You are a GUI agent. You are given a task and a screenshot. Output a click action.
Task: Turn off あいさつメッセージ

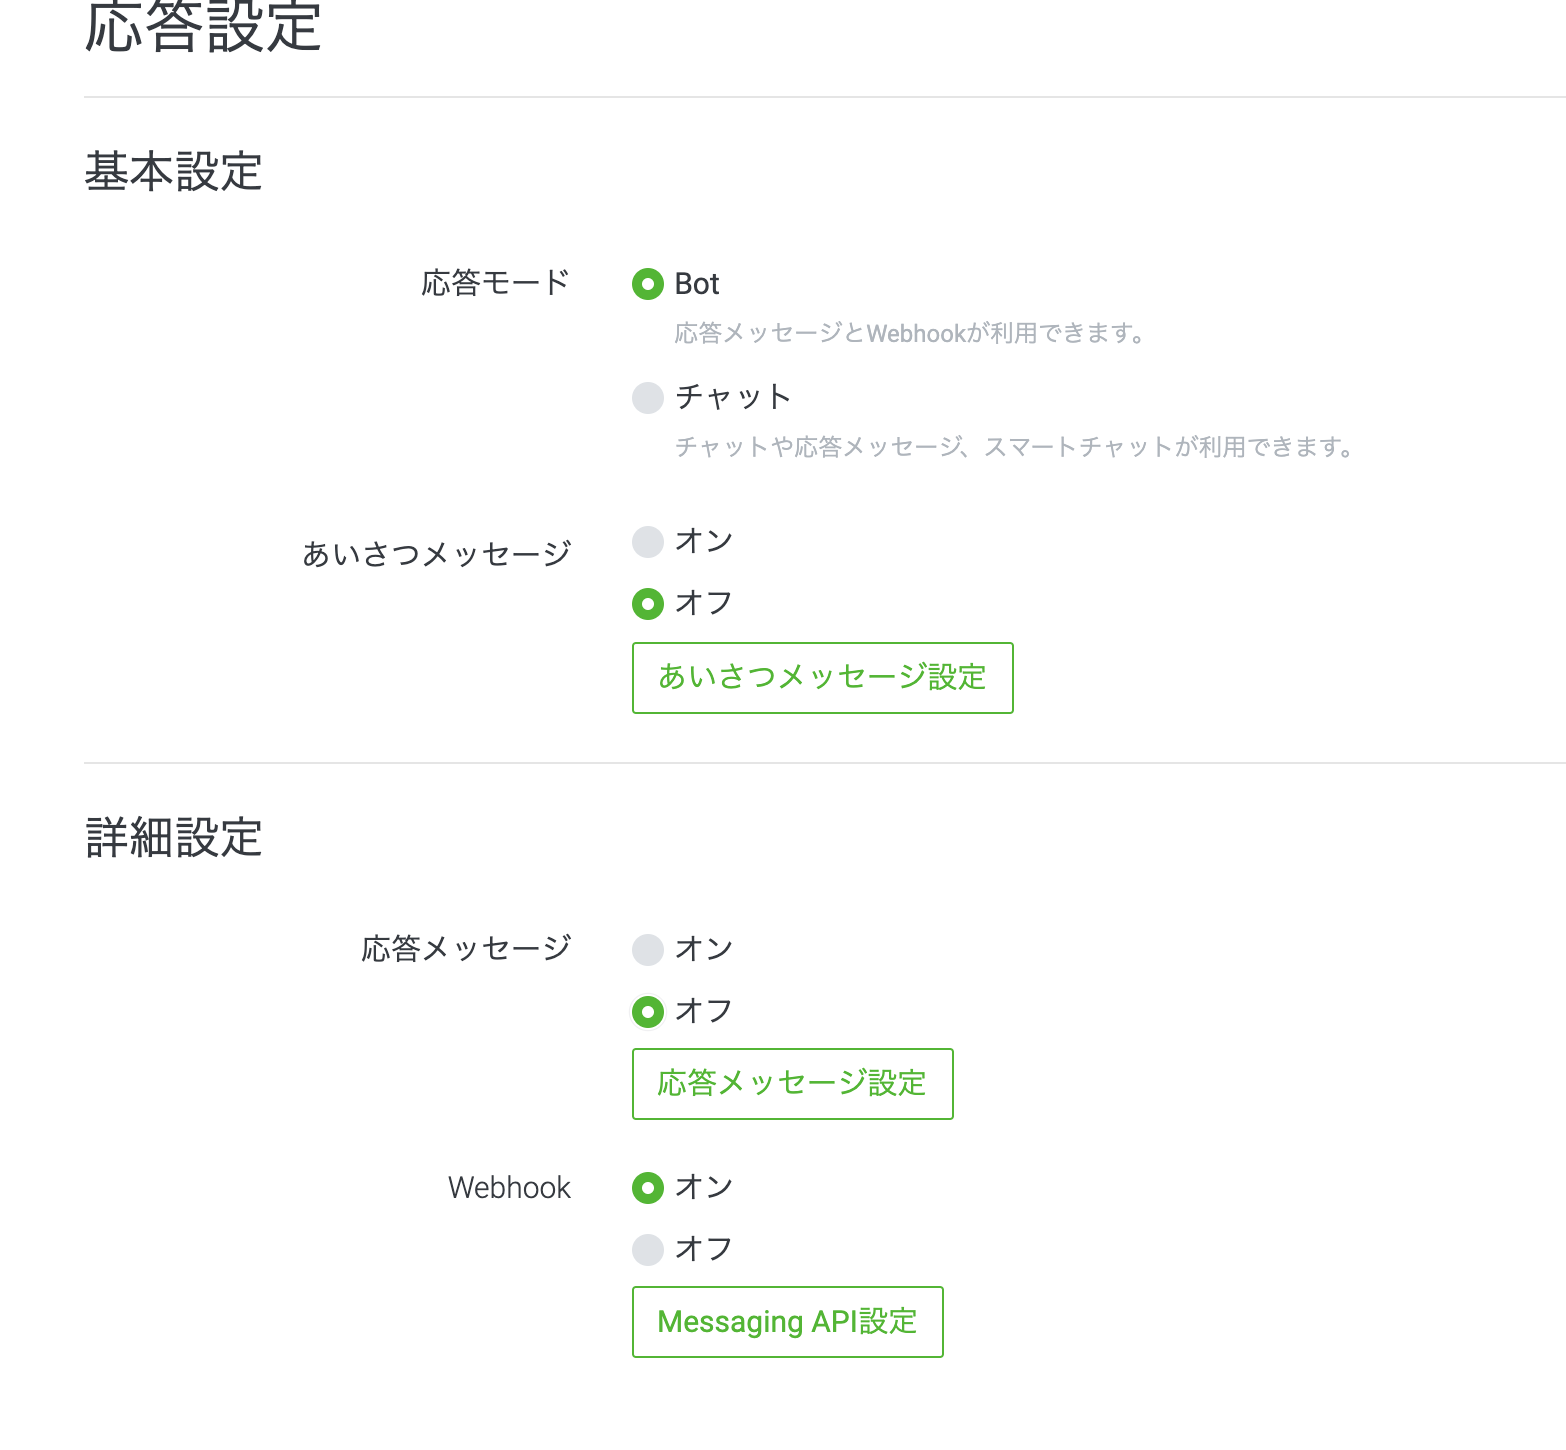click(x=648, y=603)
